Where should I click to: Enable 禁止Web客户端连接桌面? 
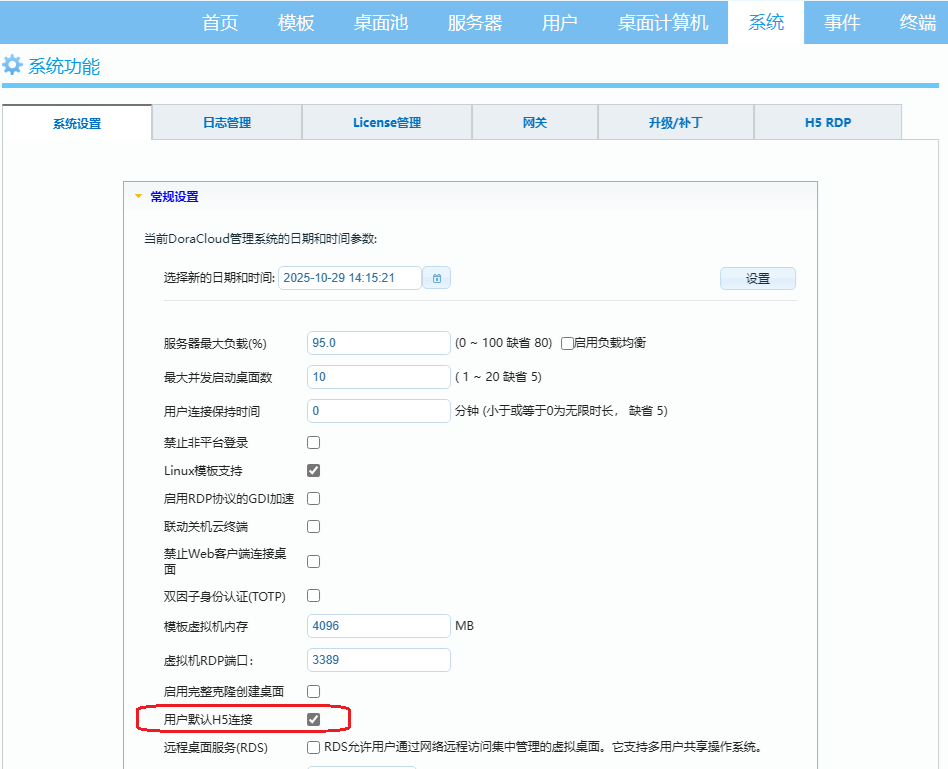click(x=313, y=561)
